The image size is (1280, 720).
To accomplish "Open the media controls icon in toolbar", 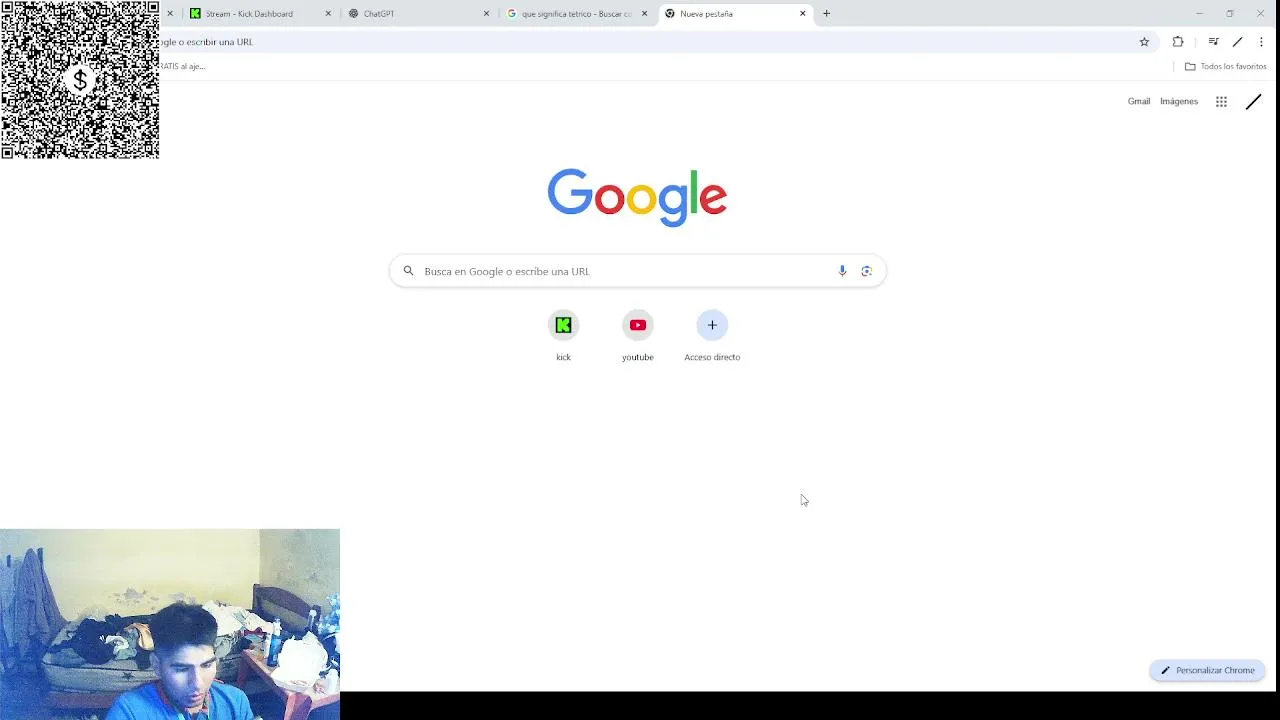I will [1213, 42].
